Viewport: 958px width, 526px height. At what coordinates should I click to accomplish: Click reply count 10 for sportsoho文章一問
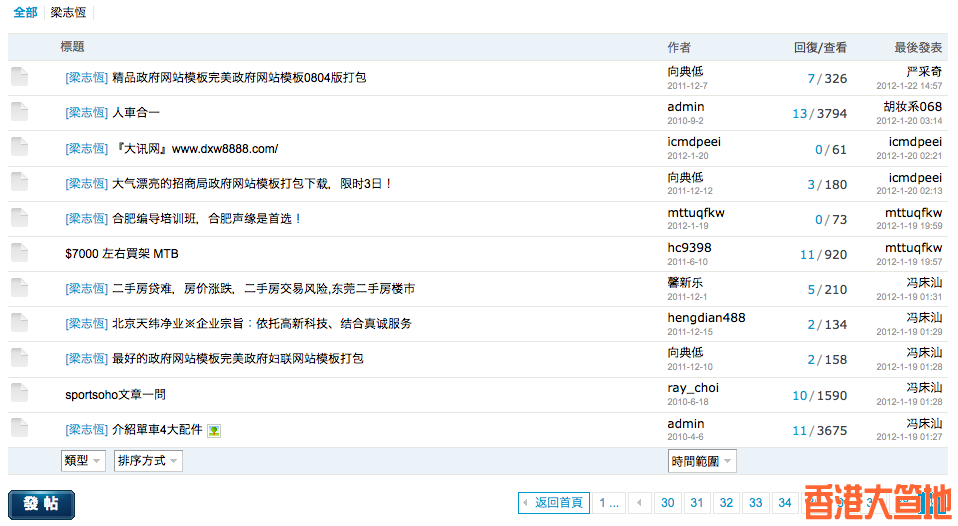(800, 395)
